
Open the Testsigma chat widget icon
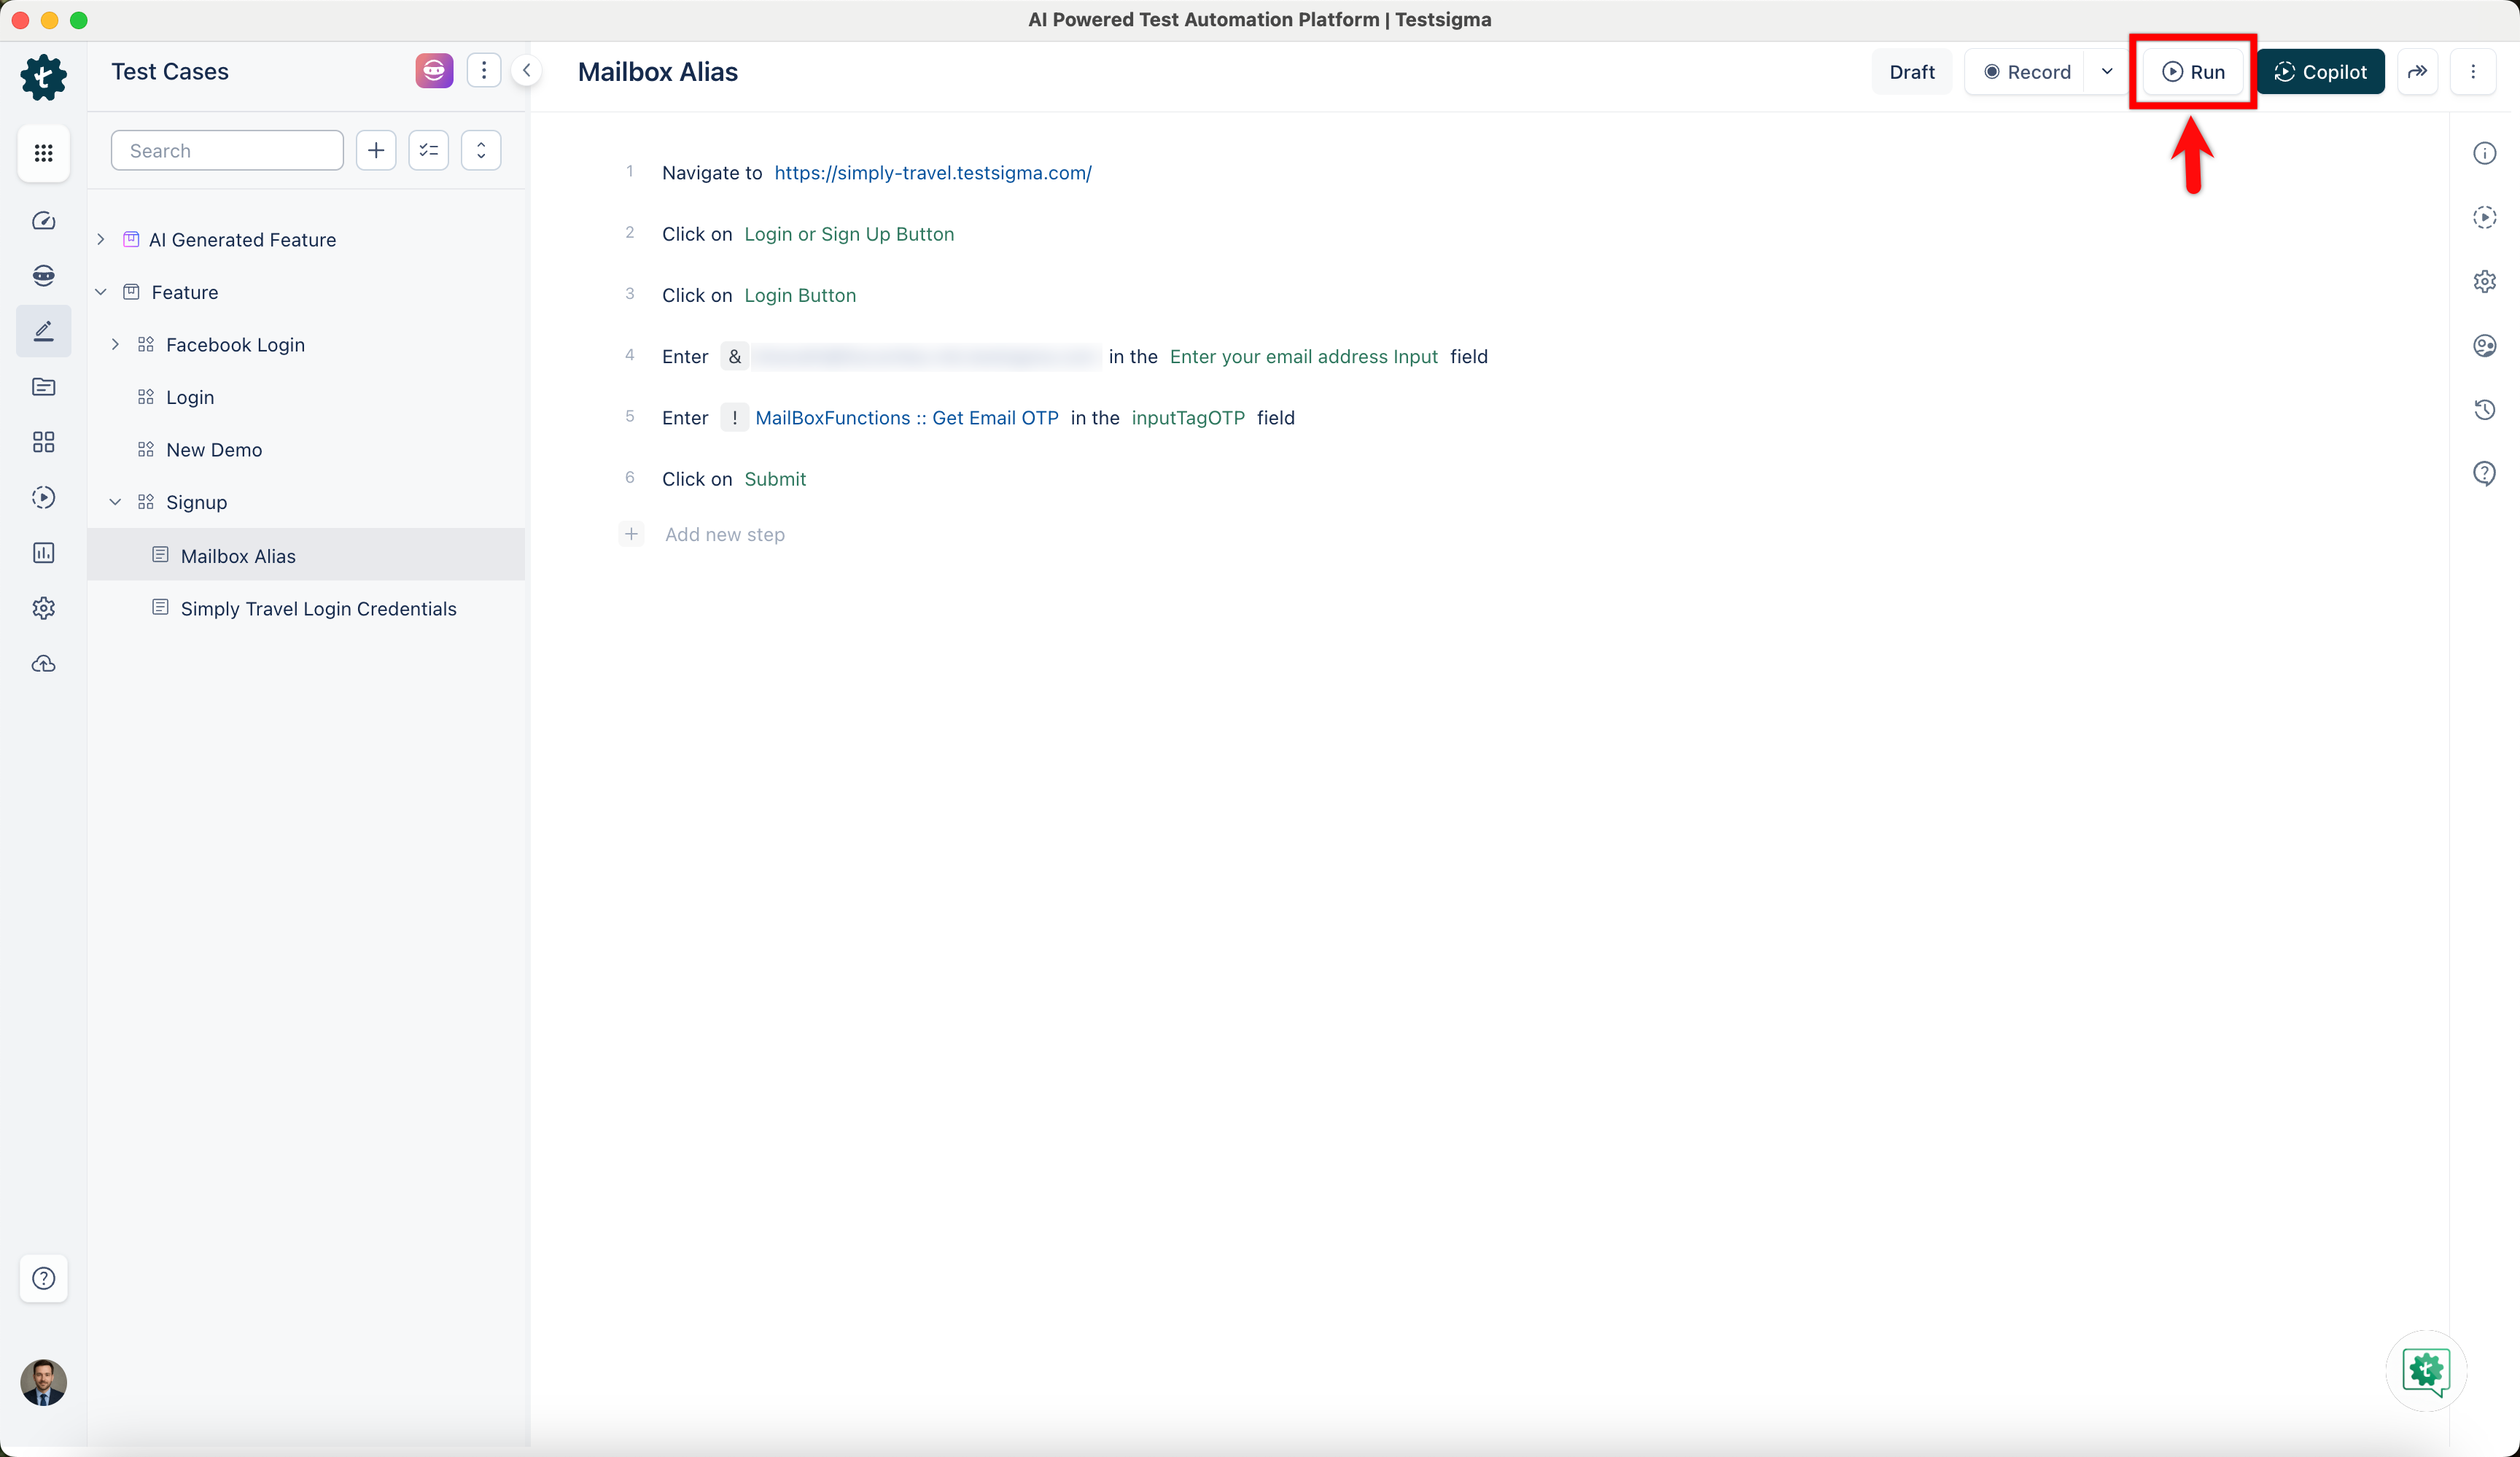[x=2426, y=1371]
